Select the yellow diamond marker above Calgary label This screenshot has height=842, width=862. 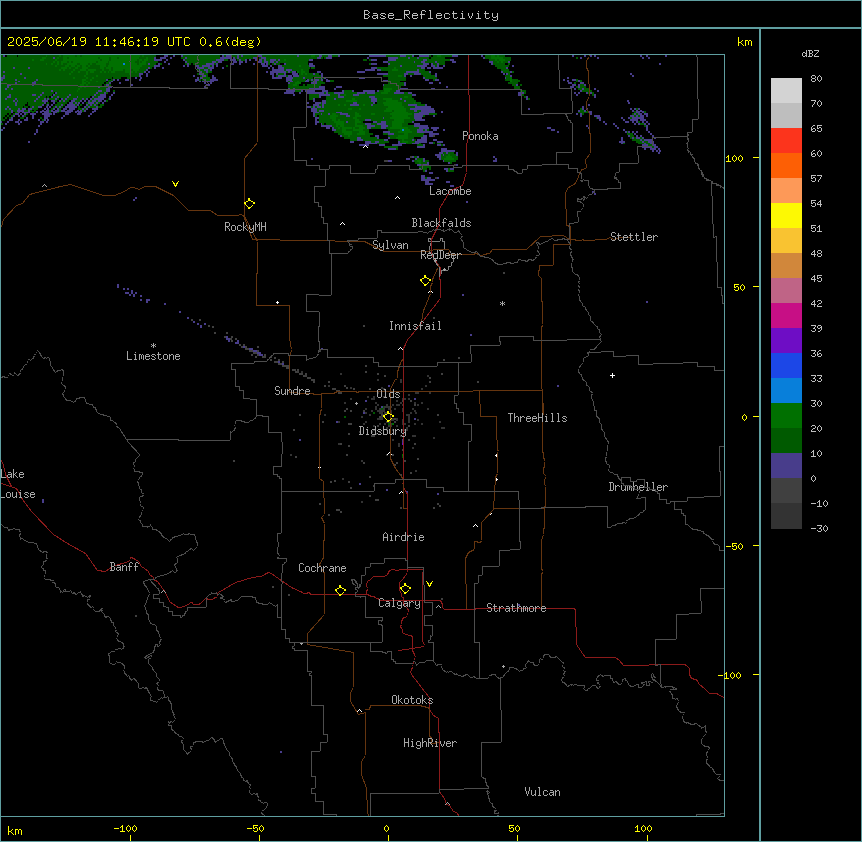405,589
